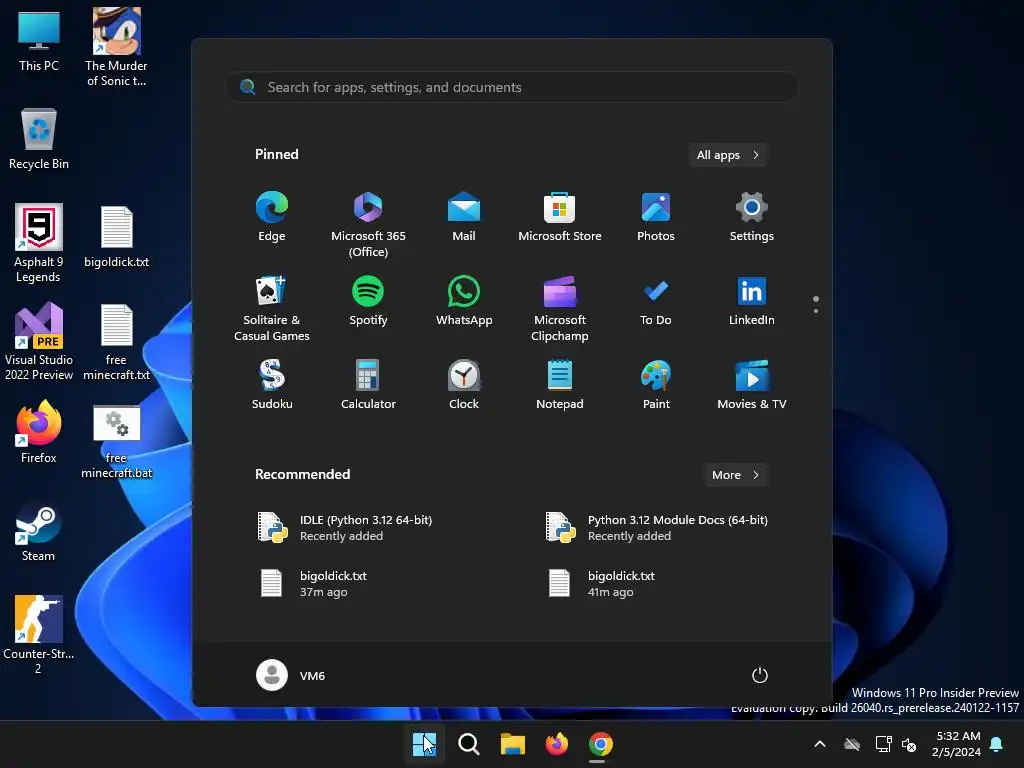Click the OneDrive cloud tray icon
Viewport: 1024px width, 768px height.
[852, 744]
